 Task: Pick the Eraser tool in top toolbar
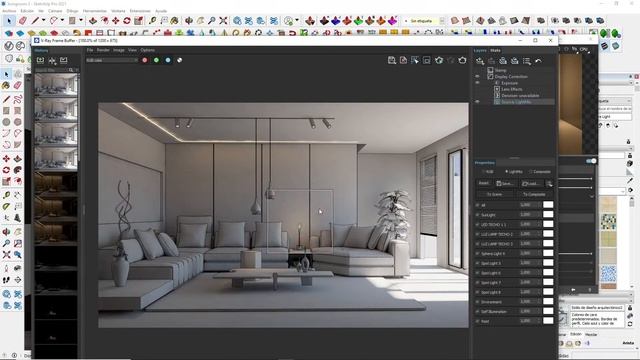[23, 20]
